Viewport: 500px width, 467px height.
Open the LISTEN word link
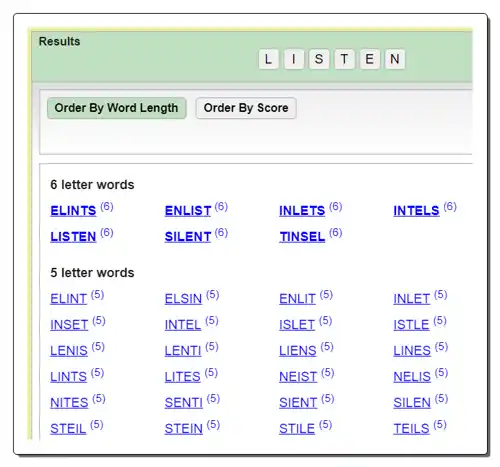click(73, 237)
